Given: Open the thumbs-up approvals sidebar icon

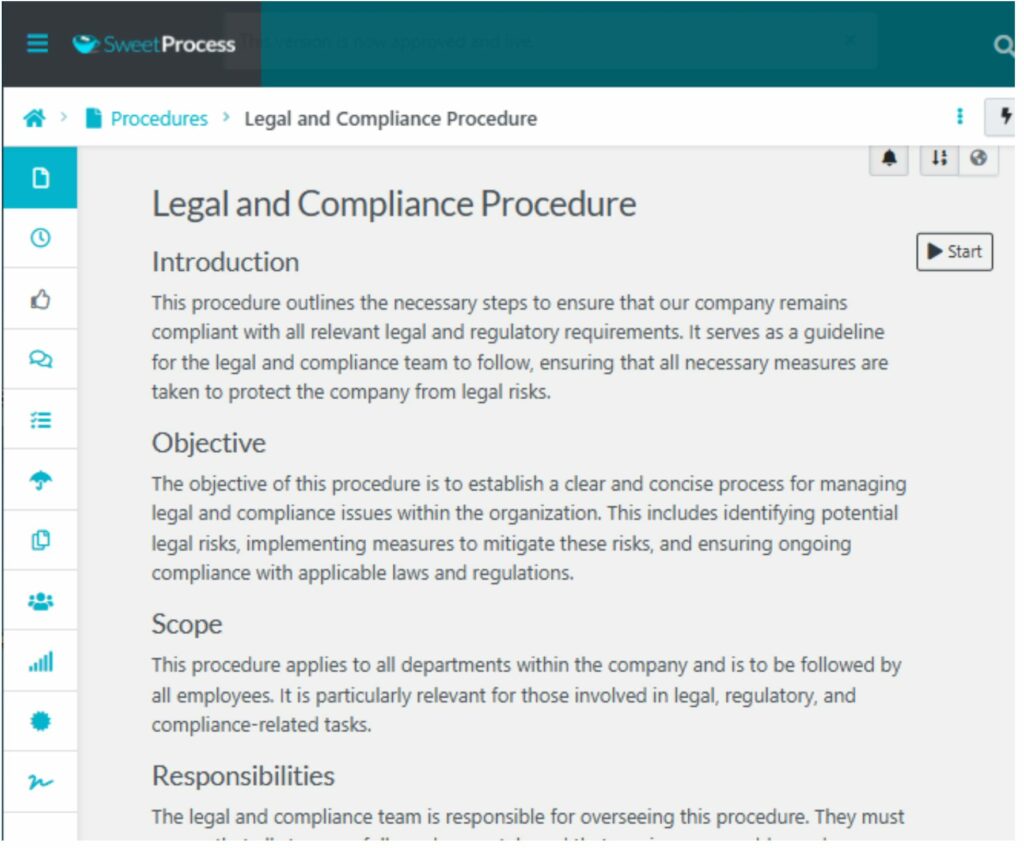Looking at the screenshot, I should tap(40, 299).
